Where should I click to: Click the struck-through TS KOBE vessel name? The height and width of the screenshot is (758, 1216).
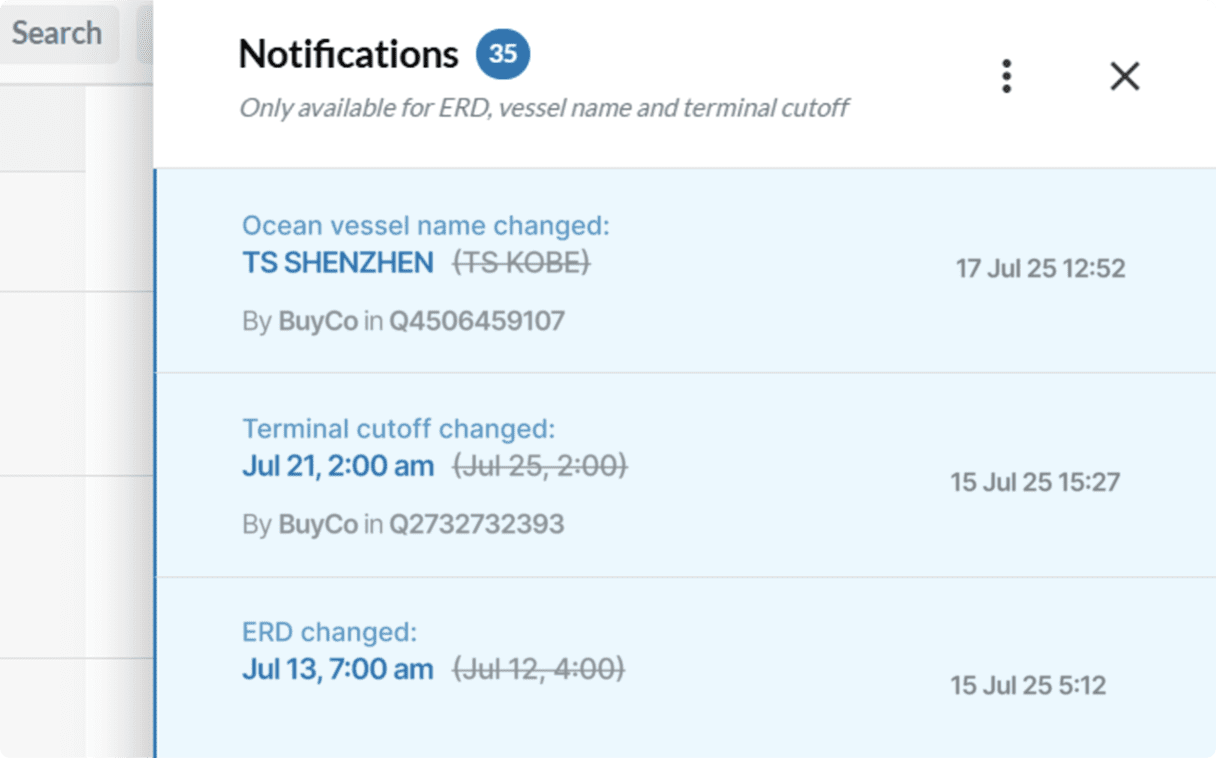point(521,263)
